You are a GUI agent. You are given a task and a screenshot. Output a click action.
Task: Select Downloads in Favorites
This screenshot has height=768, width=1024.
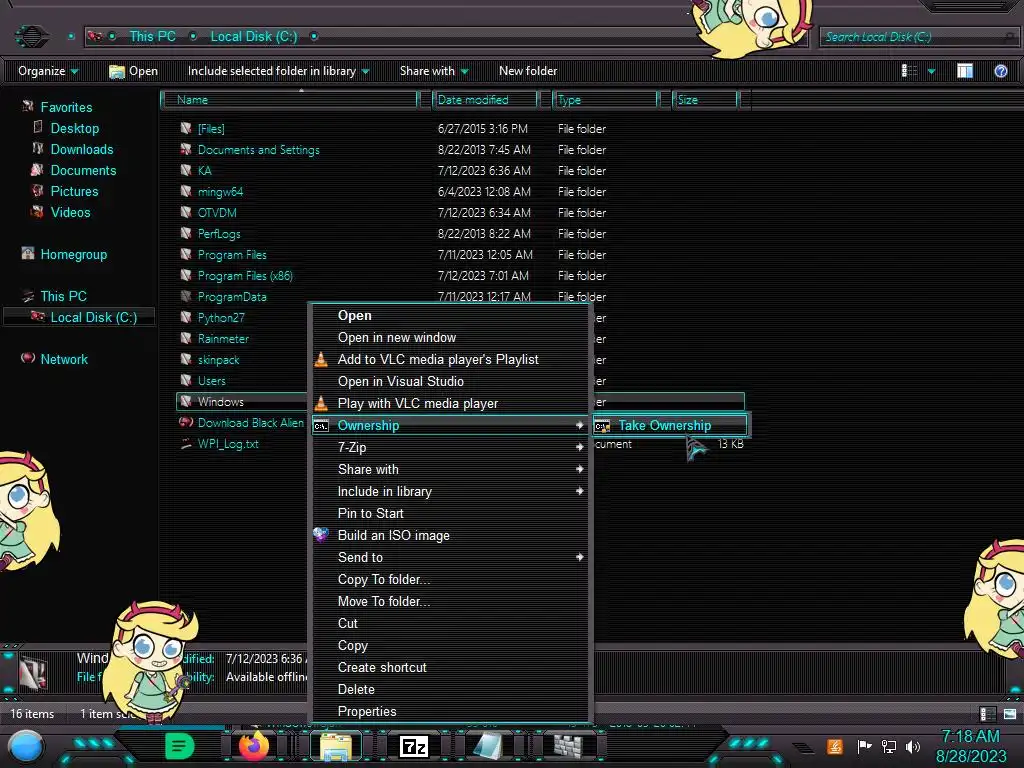pyautogui.click(x=82, y=150)
